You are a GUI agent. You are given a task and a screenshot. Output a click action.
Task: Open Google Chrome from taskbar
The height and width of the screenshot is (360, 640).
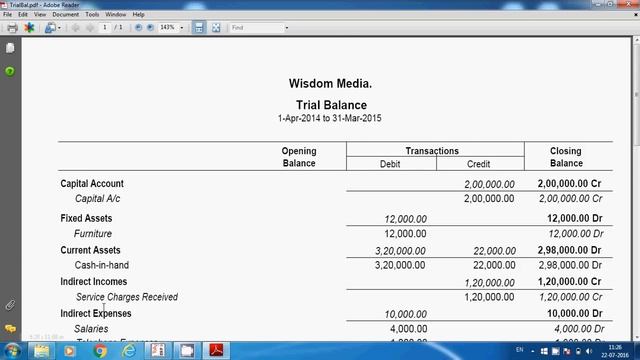coord(100,351)
